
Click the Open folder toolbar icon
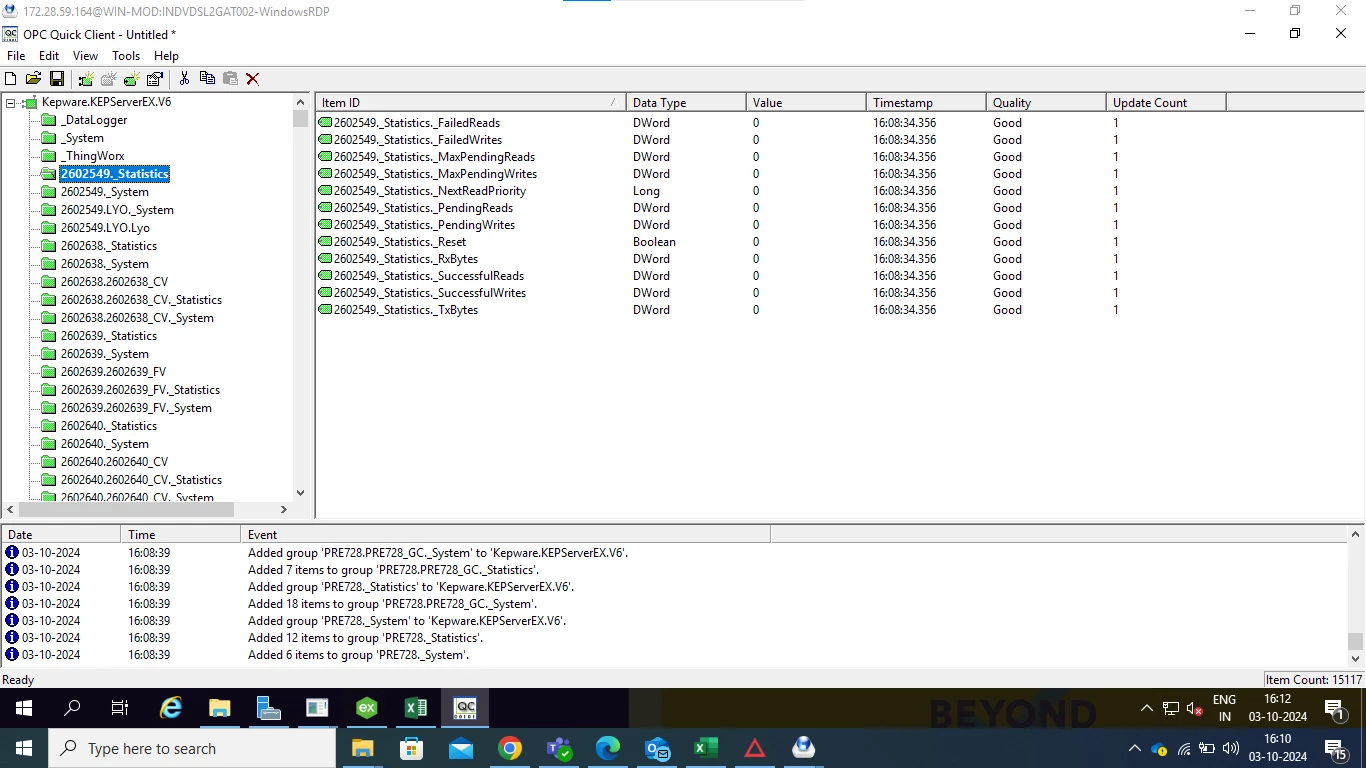pyautogui.click(x=33, y=79)
